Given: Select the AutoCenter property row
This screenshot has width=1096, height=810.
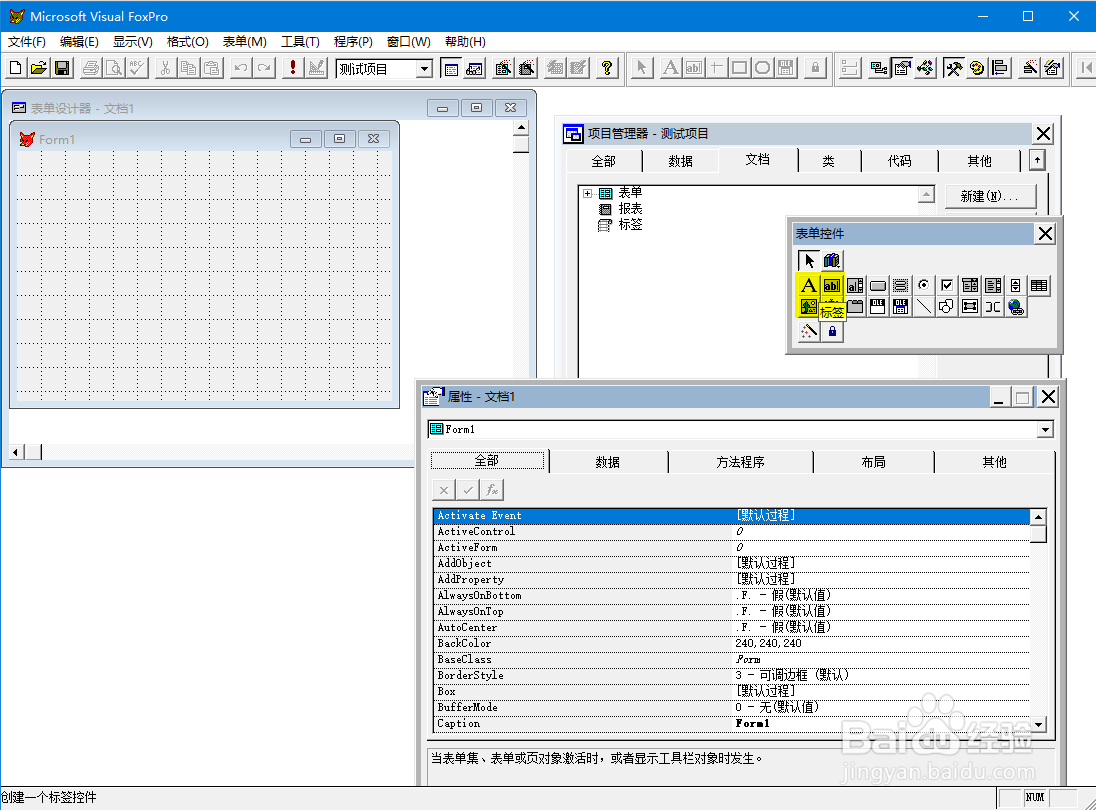Looking at the screenshot, I should pos(731,628).
